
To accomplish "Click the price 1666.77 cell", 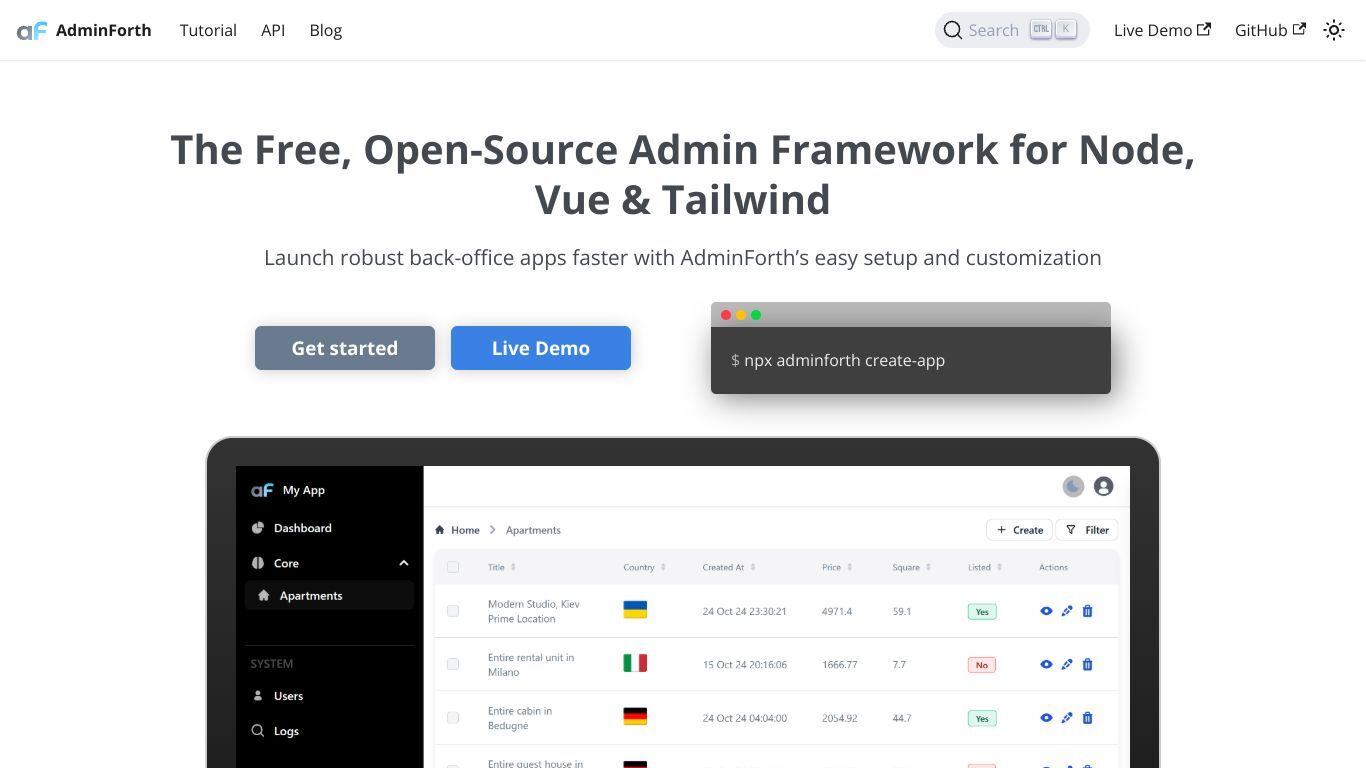I will tap(840, 664).
